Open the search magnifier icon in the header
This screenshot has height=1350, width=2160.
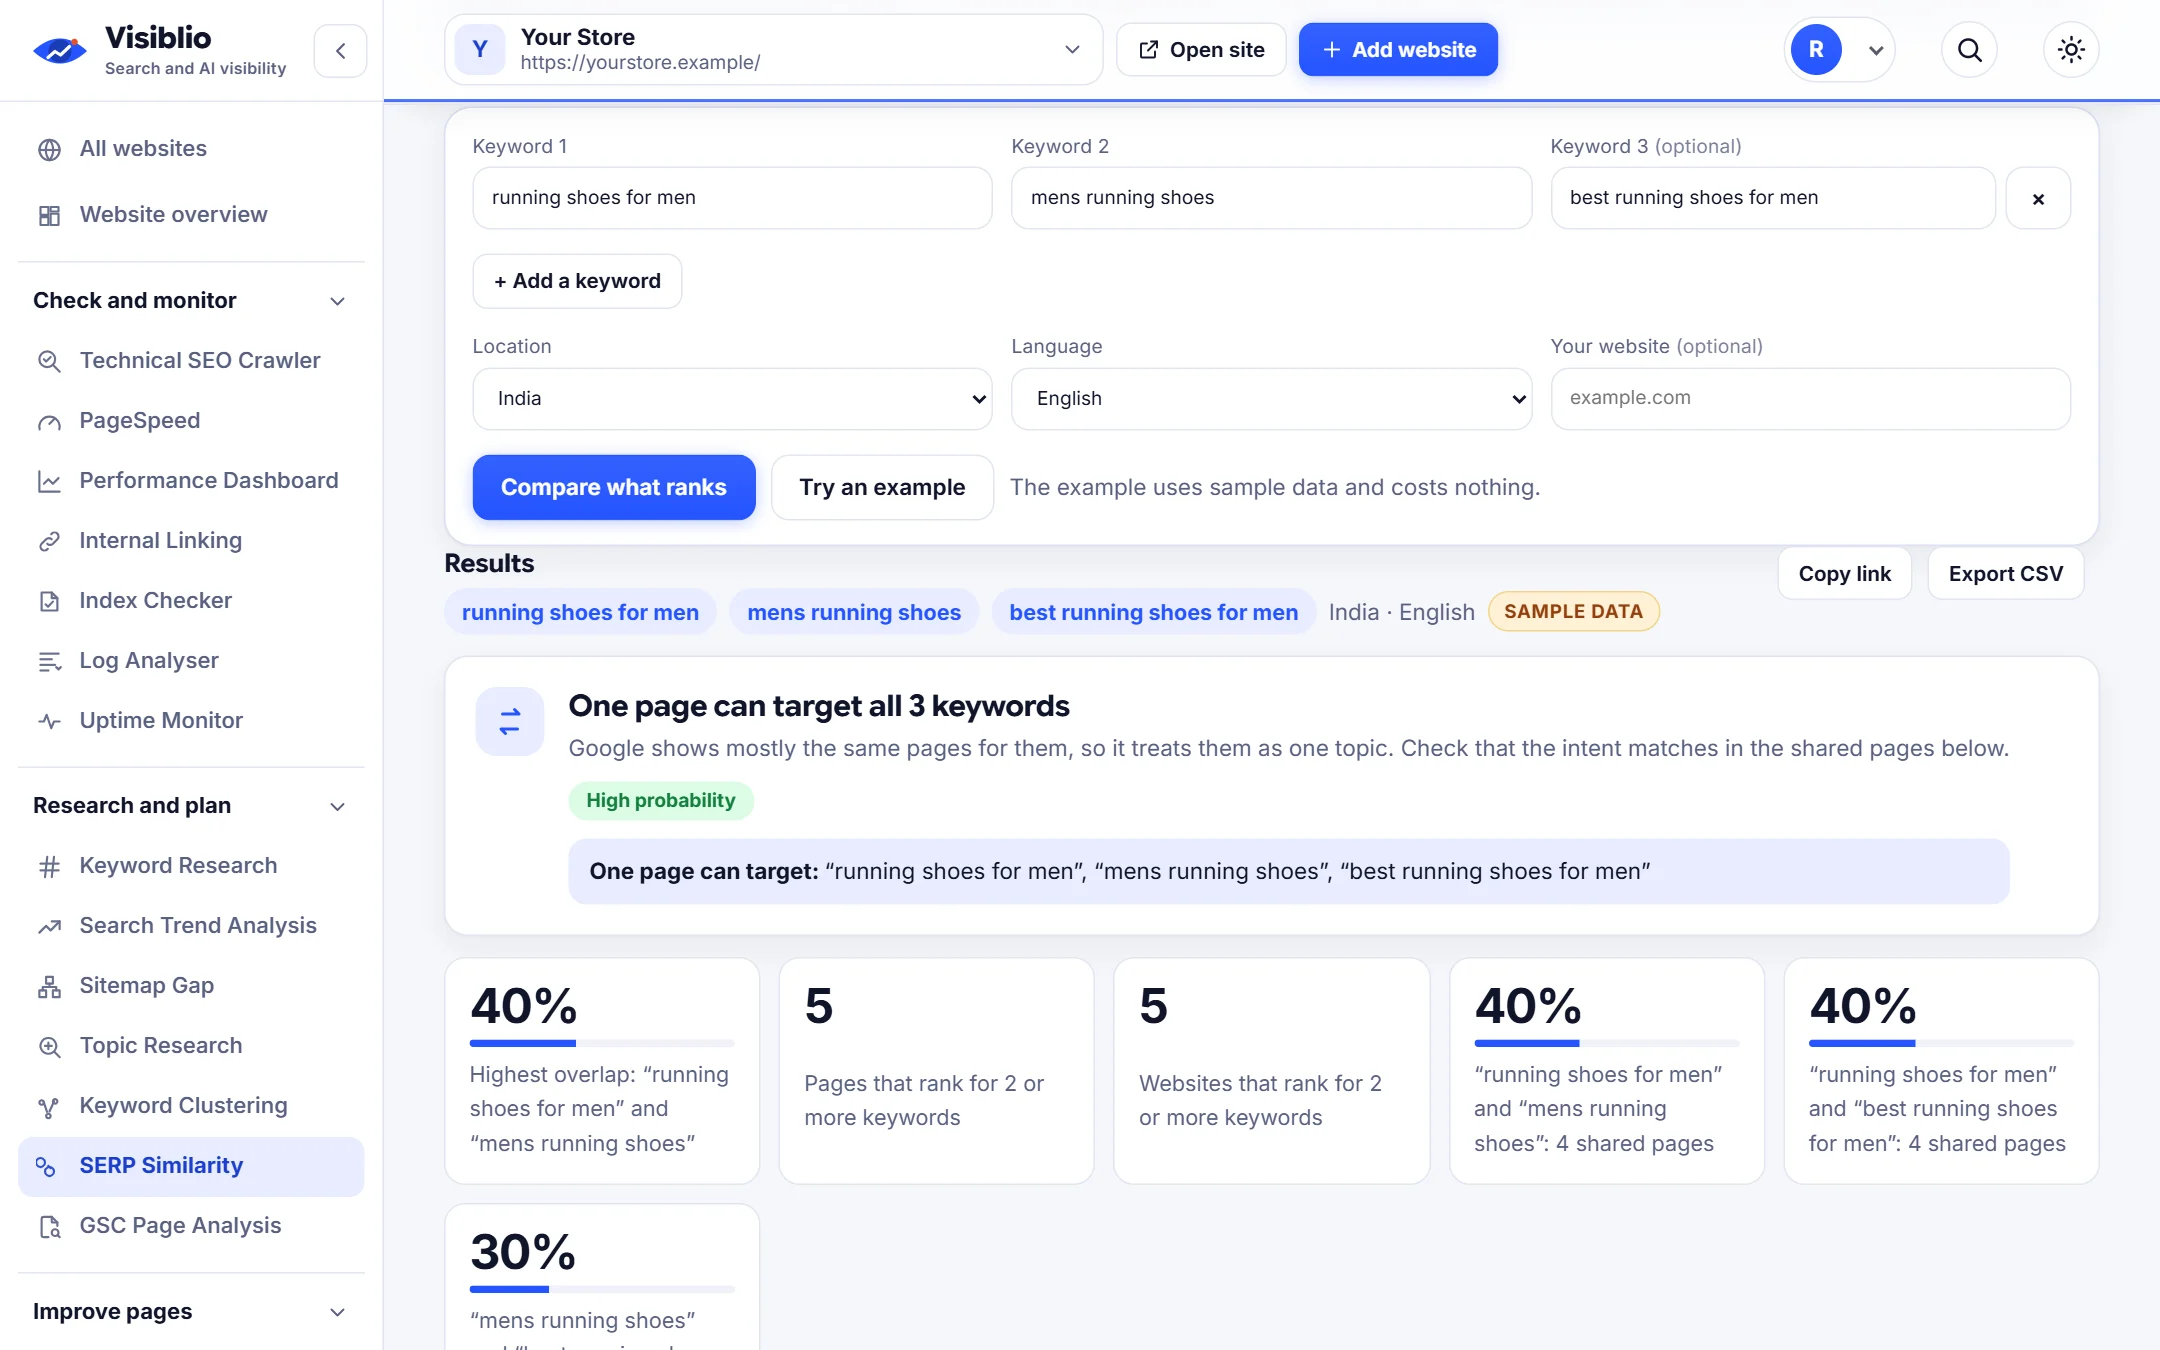point(1969,50)
